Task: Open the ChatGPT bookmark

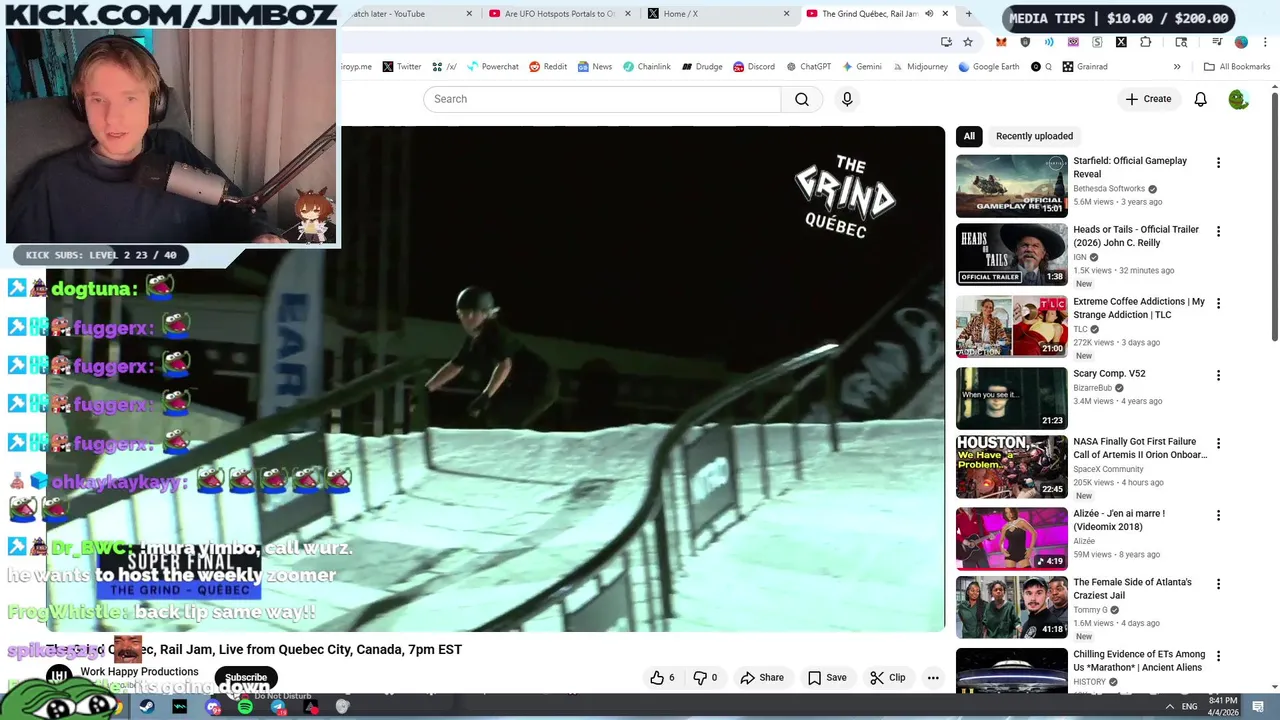Action: (808, 67)
